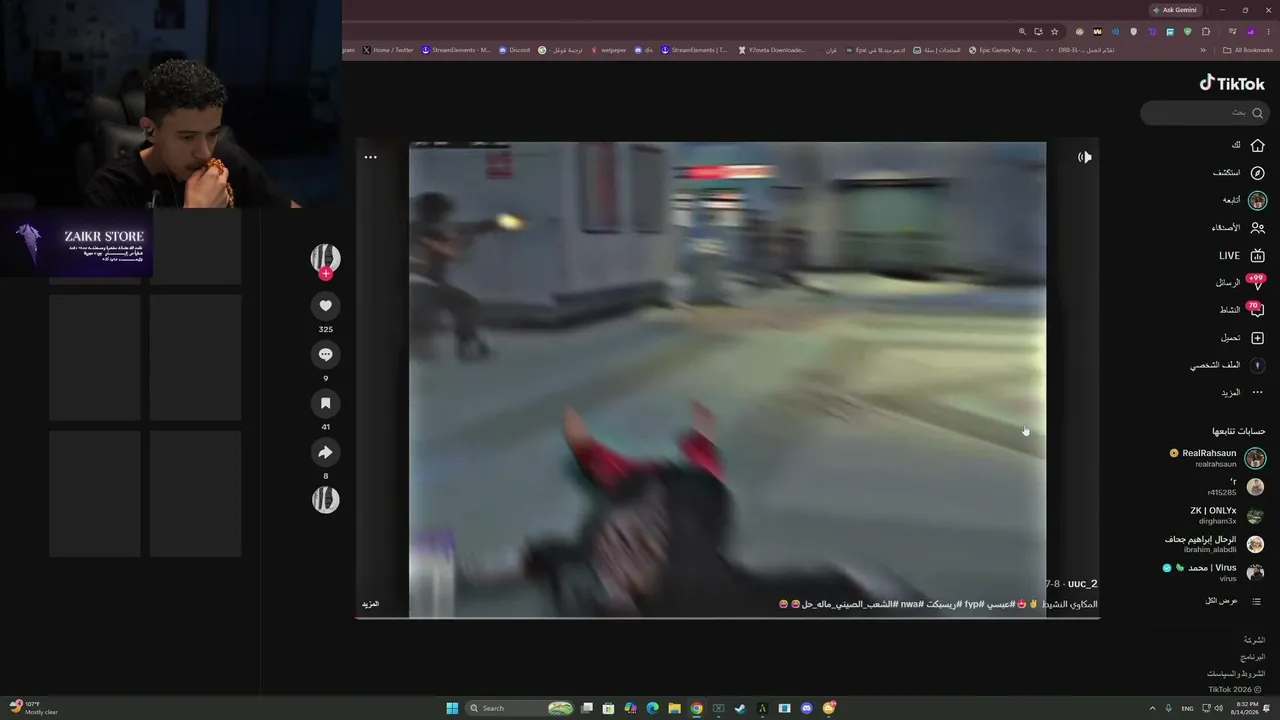
Task: Open File Explorer from the taskbar
Action: pyautogui.click(x=674, y=708)
